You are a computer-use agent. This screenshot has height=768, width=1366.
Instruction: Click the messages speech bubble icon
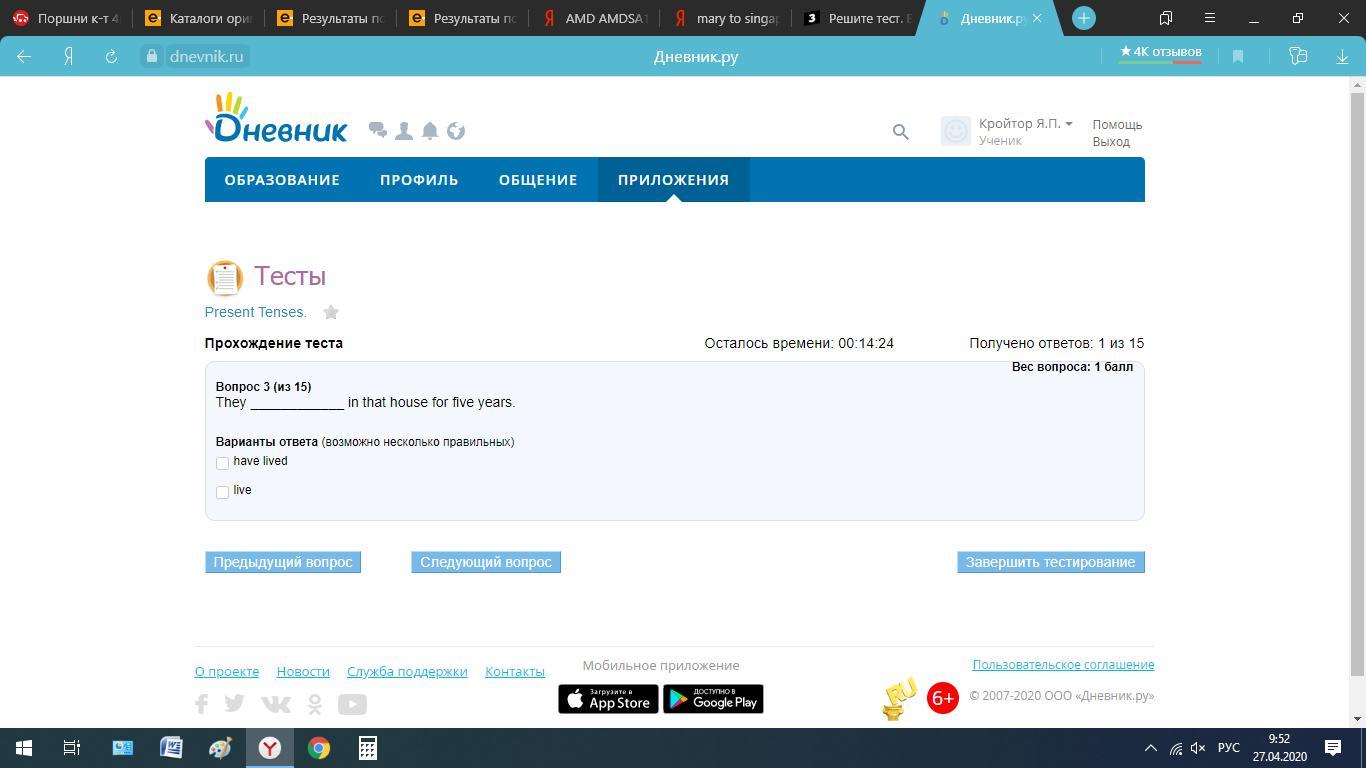tap(377, 131)
